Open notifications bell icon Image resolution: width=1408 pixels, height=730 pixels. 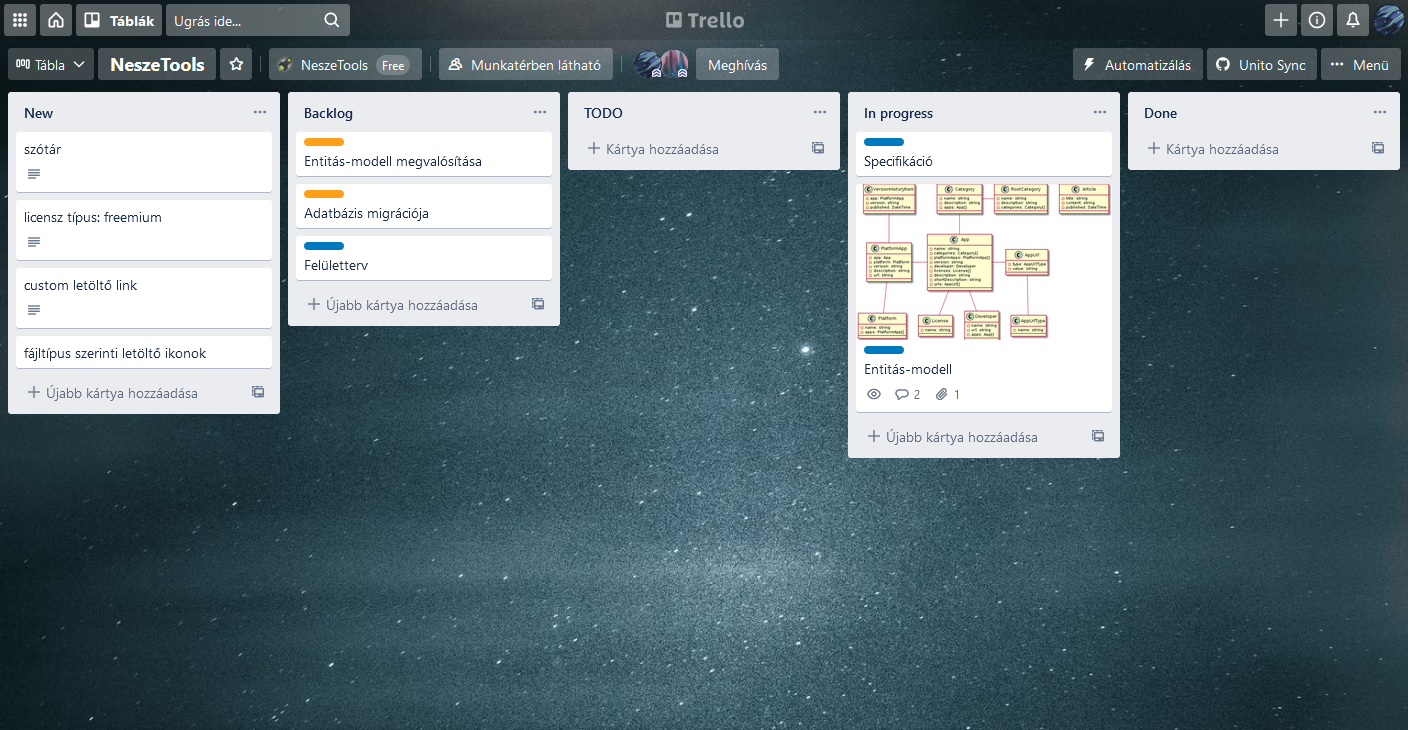[1353, 20]
